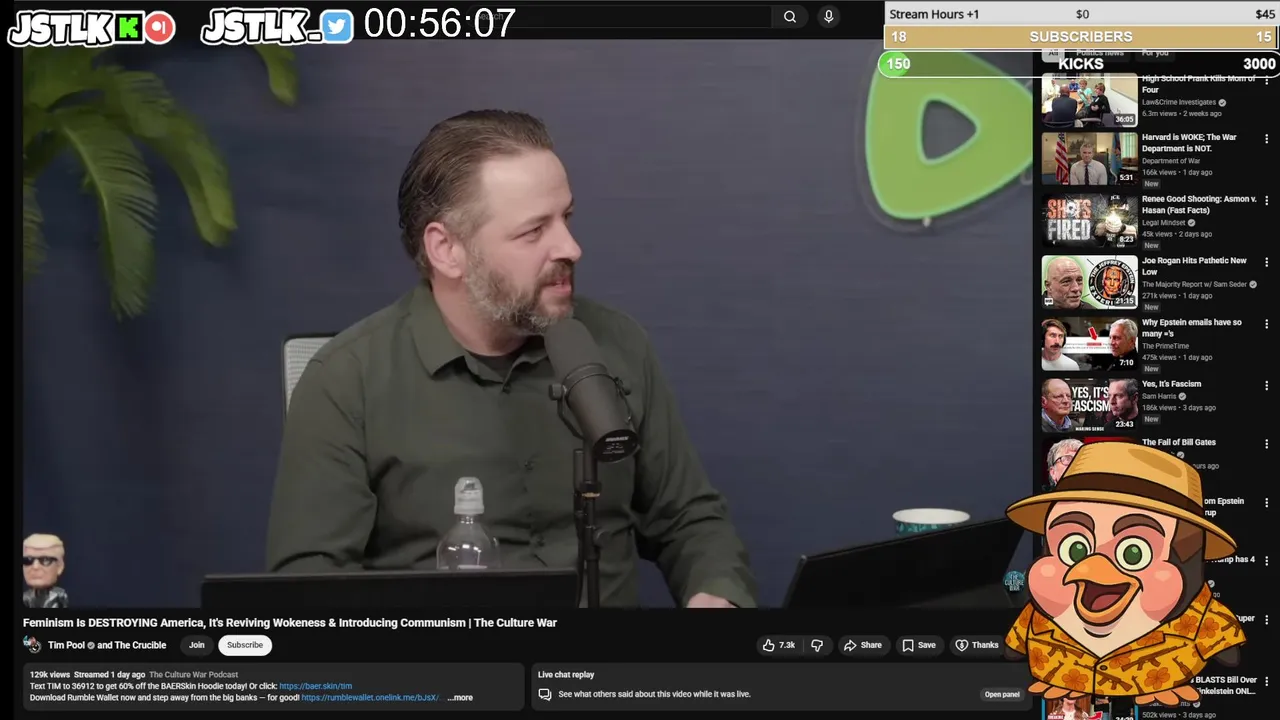Click the Thanks button

[x=976, y=645]
